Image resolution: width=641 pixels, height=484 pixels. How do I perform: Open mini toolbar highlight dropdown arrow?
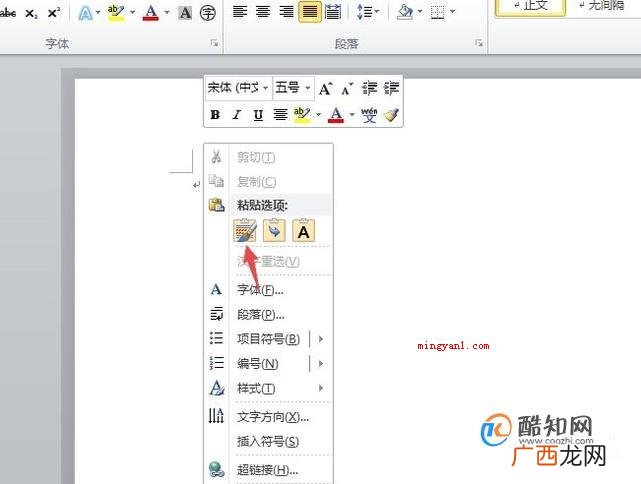(x=318, y=114)
